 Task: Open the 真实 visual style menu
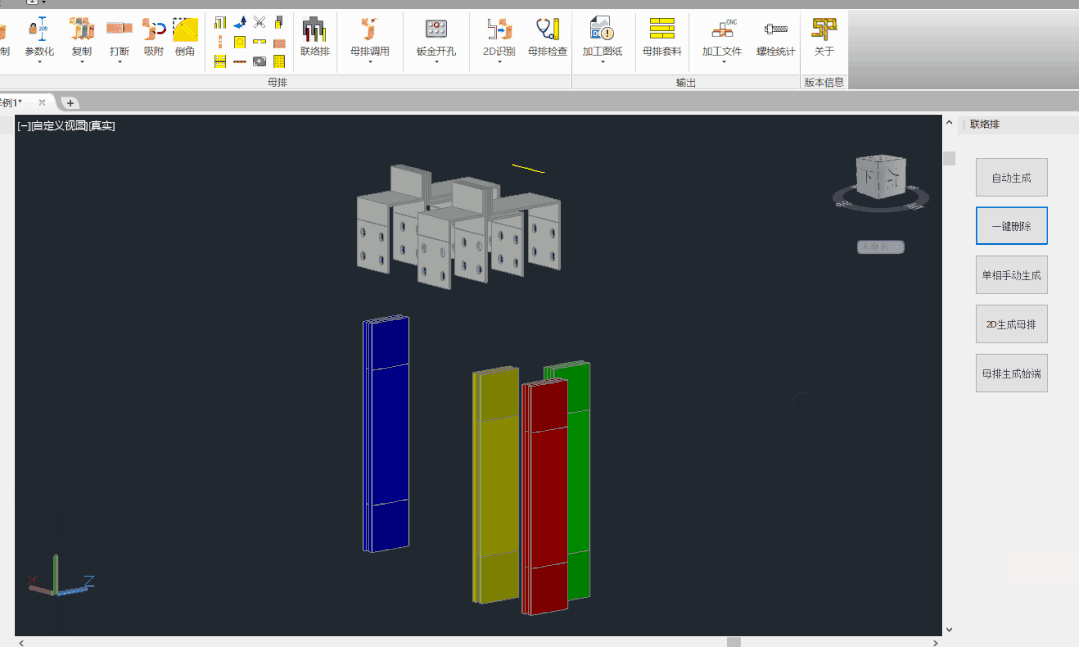click(x=102, y=125)
